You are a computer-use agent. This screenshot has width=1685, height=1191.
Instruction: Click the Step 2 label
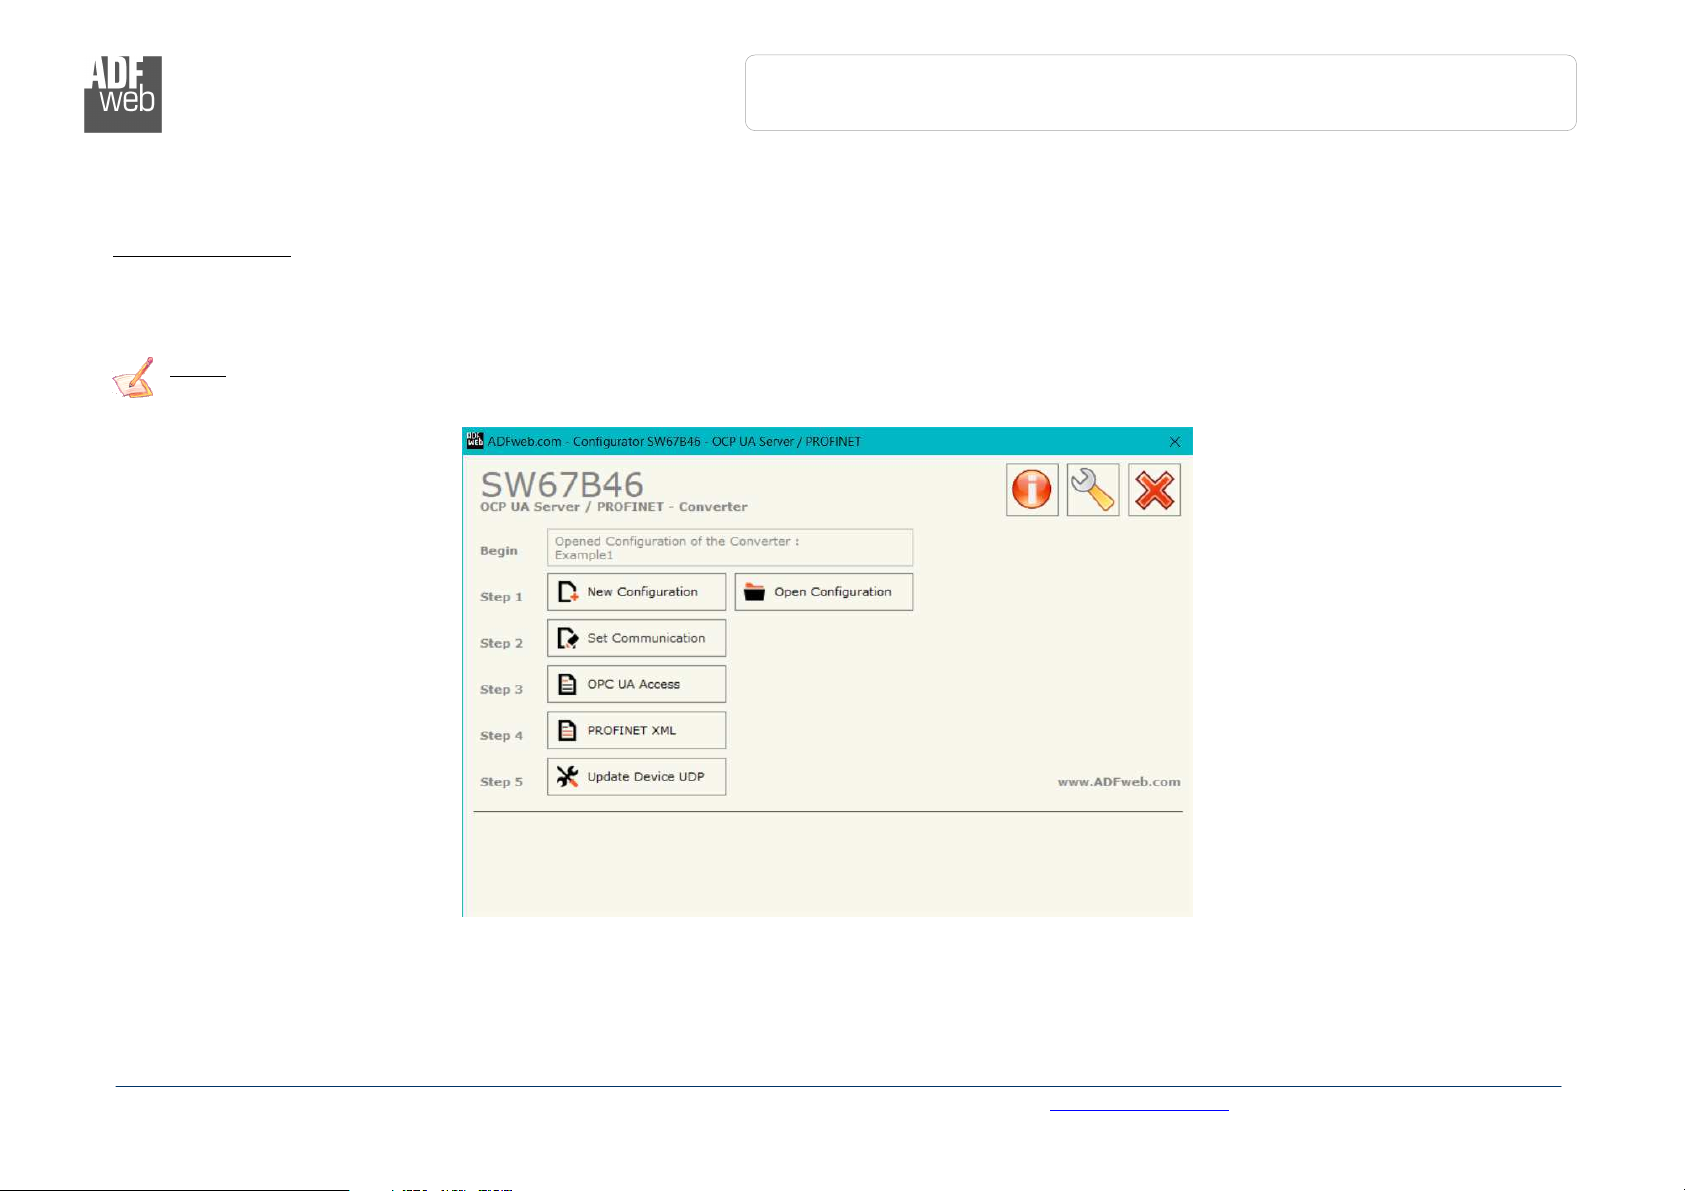(x=501, y=643)
